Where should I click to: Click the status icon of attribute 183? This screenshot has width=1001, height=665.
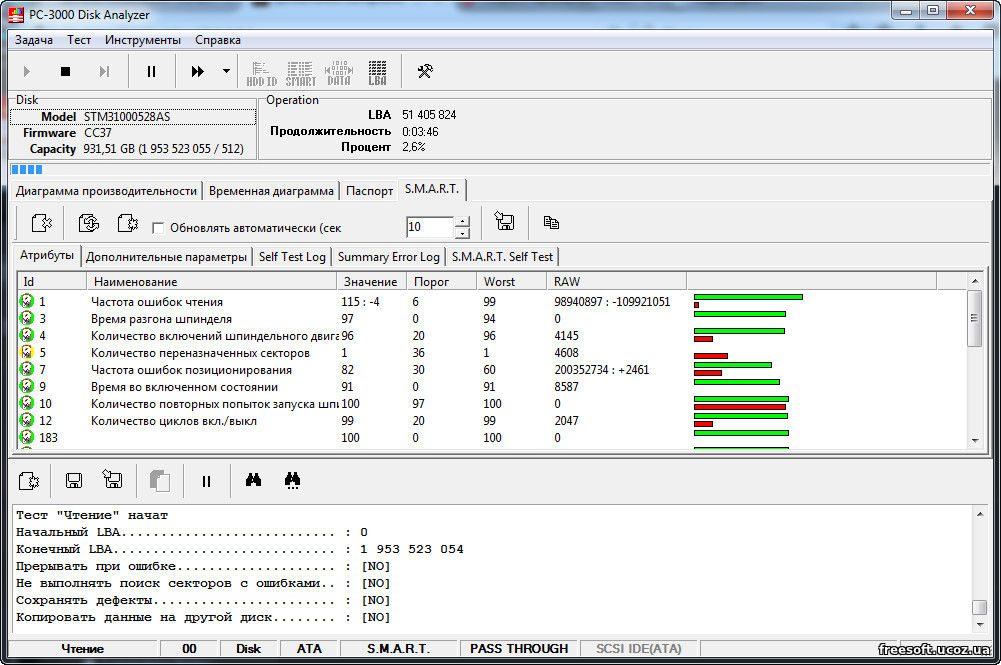27,437
